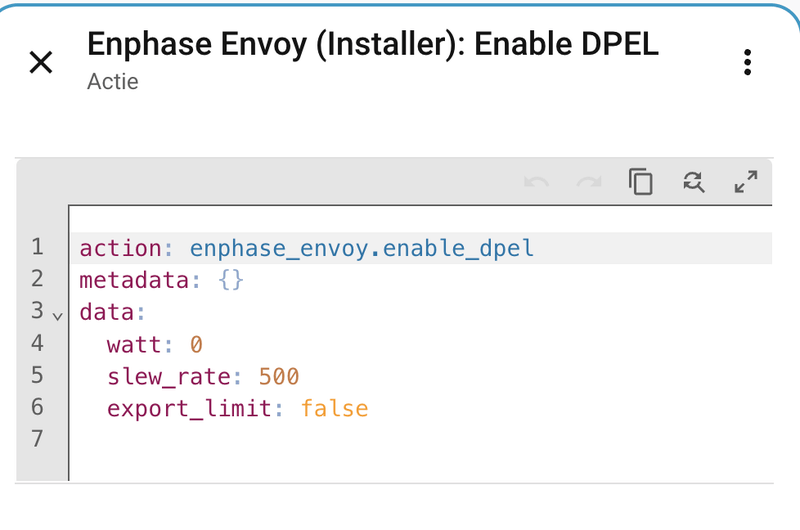The width and height of the screenshot is (800, 530).
Task: Click the Actie subtitle text
Action: [113, 82]
